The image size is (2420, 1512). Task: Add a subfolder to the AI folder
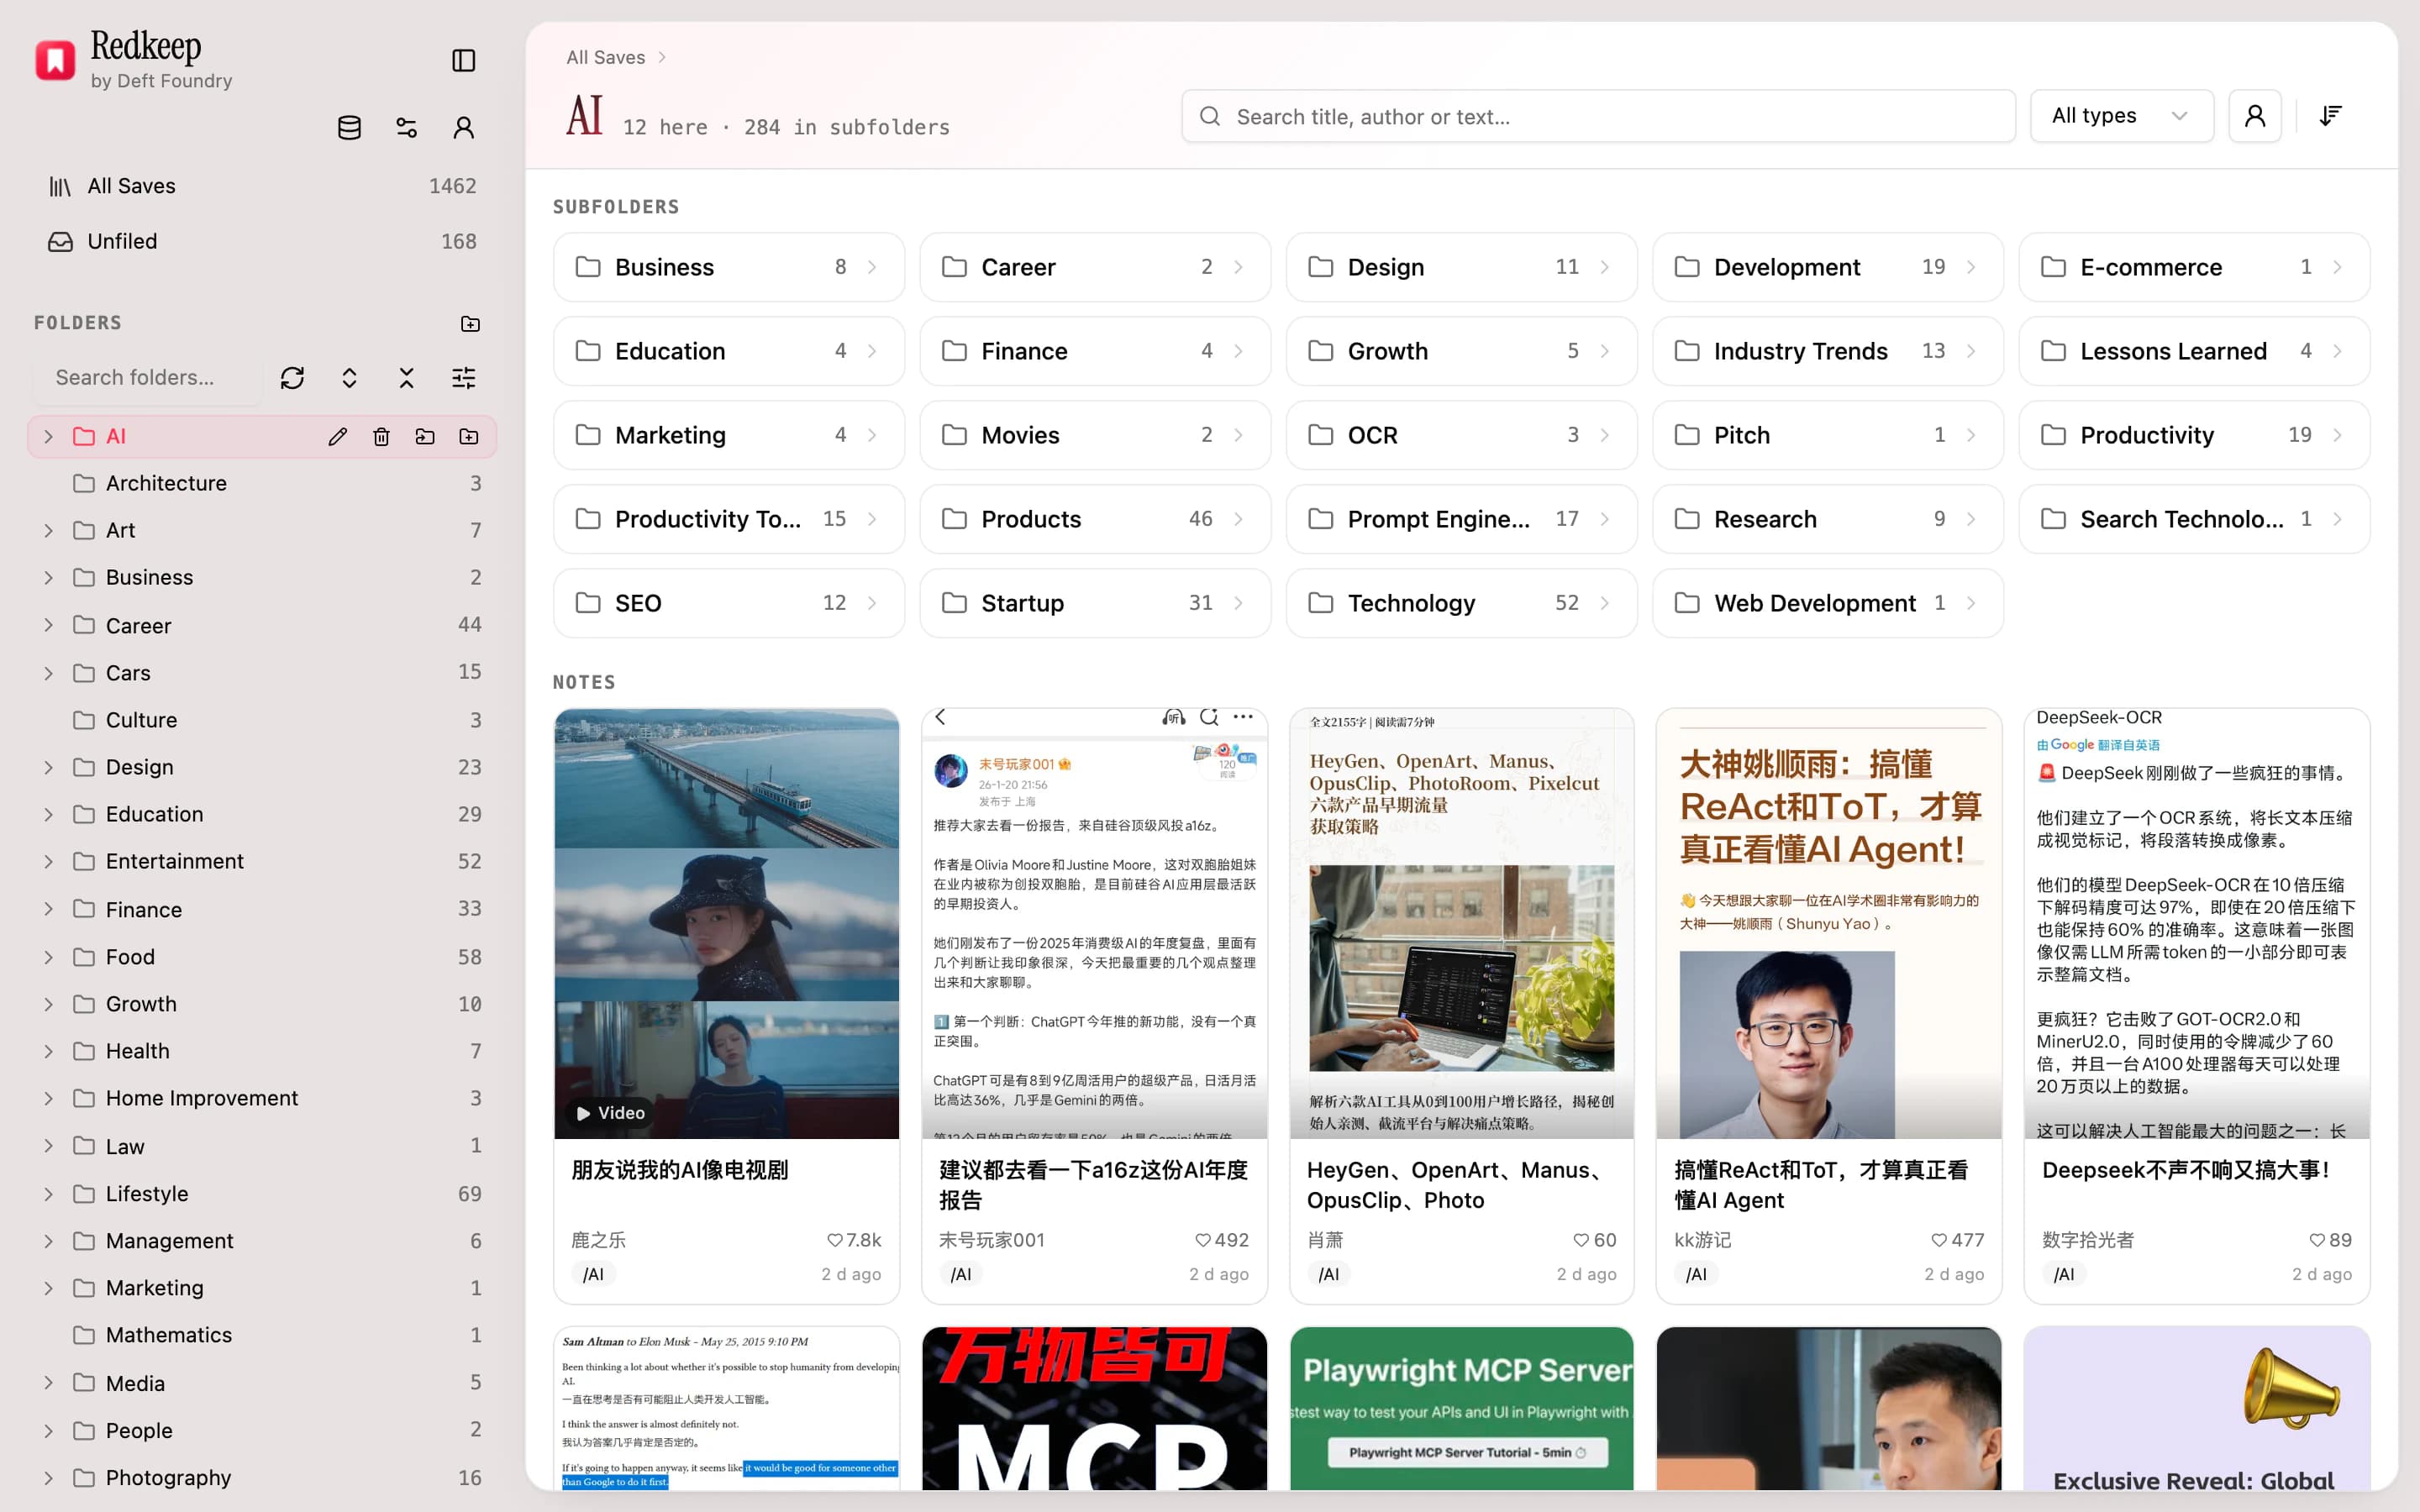[468, 436]
